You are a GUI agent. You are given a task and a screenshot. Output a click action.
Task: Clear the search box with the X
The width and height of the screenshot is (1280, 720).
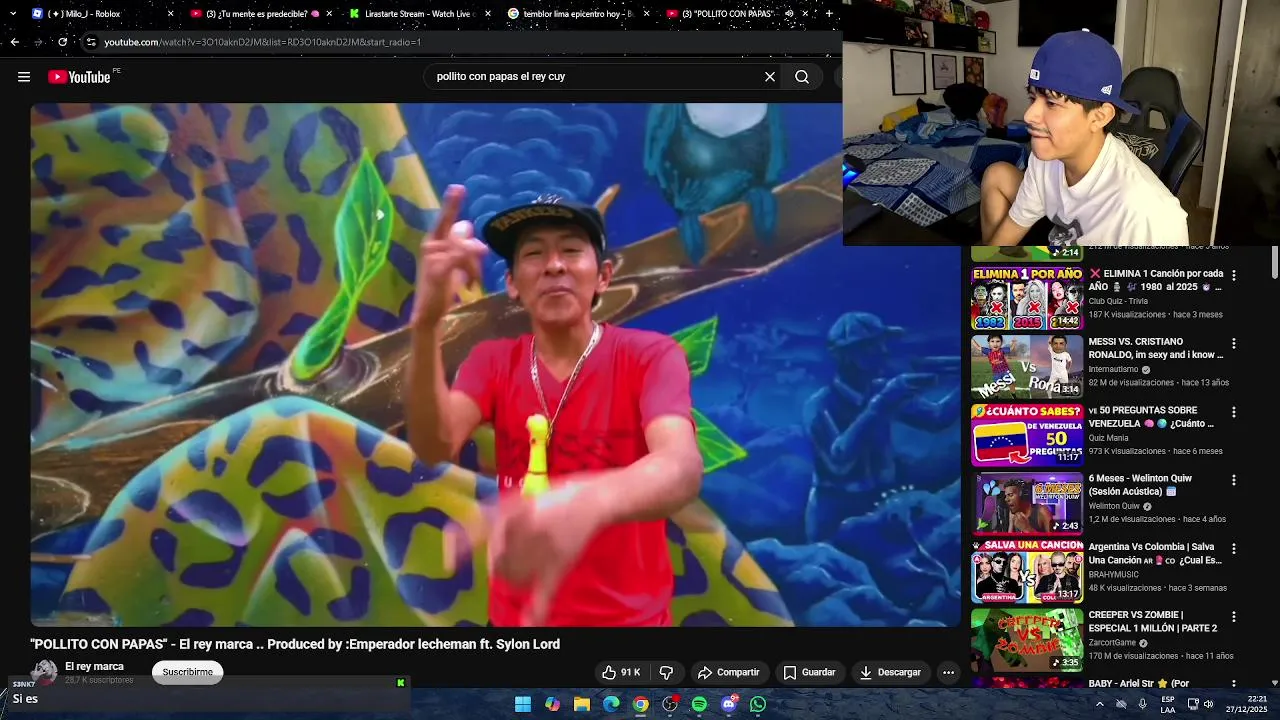[x=770, y=77]
